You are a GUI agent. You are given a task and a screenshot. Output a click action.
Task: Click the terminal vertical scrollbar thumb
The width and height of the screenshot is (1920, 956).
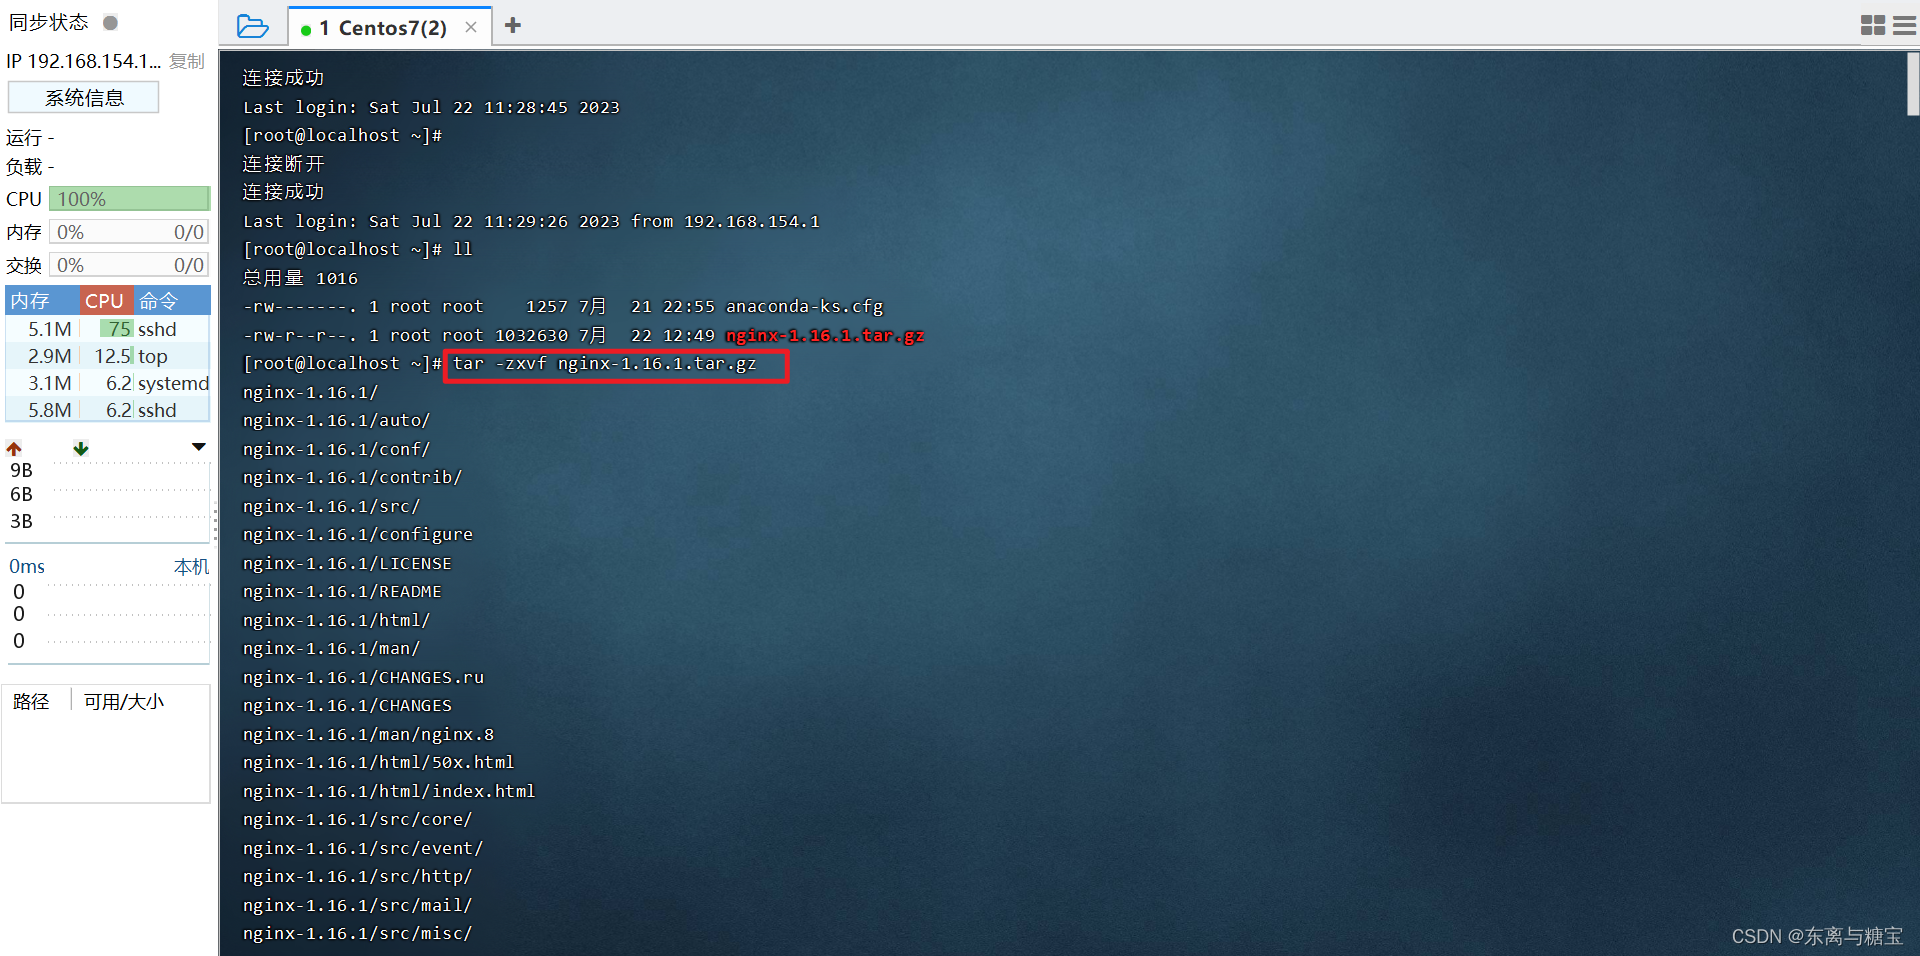click(1912, 85)
